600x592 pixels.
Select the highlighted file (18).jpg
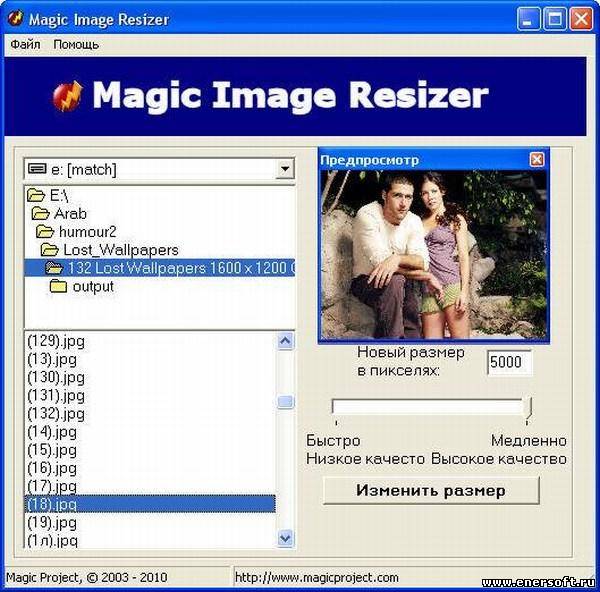coord(150,504)
